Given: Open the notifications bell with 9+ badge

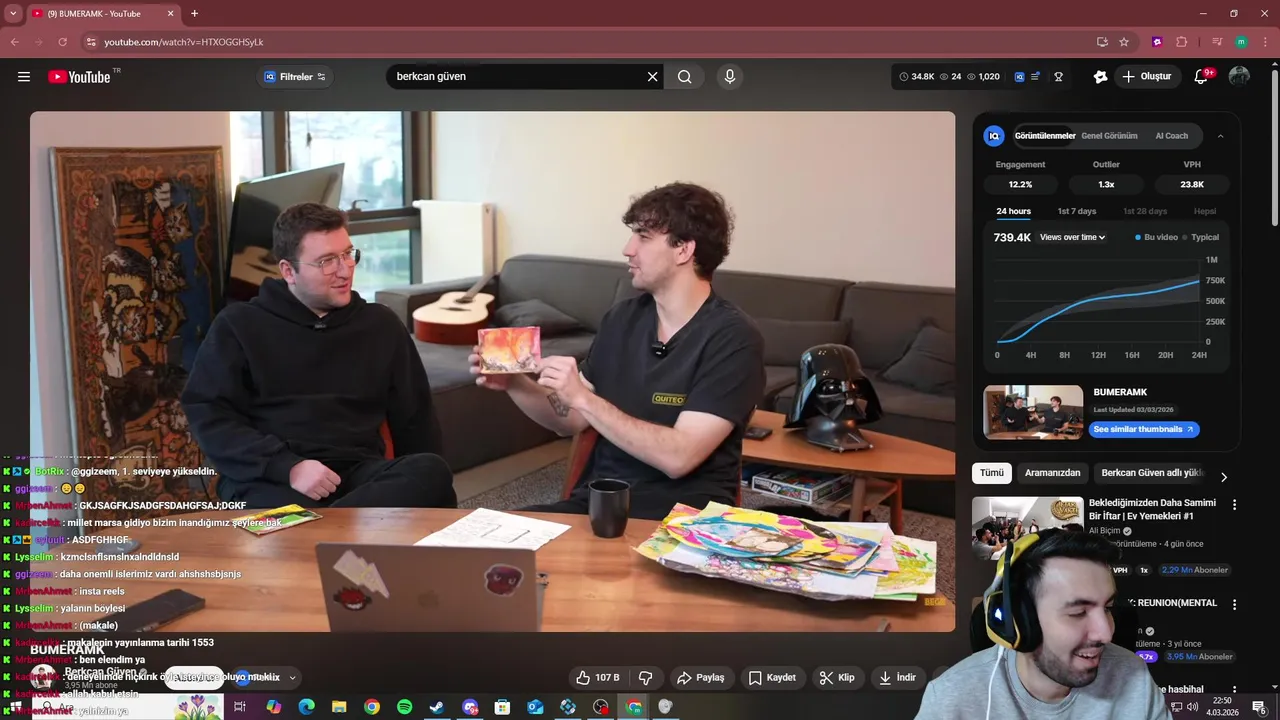Looking at the screenshot, I should pyautogui.click(x=1202, y=76).
